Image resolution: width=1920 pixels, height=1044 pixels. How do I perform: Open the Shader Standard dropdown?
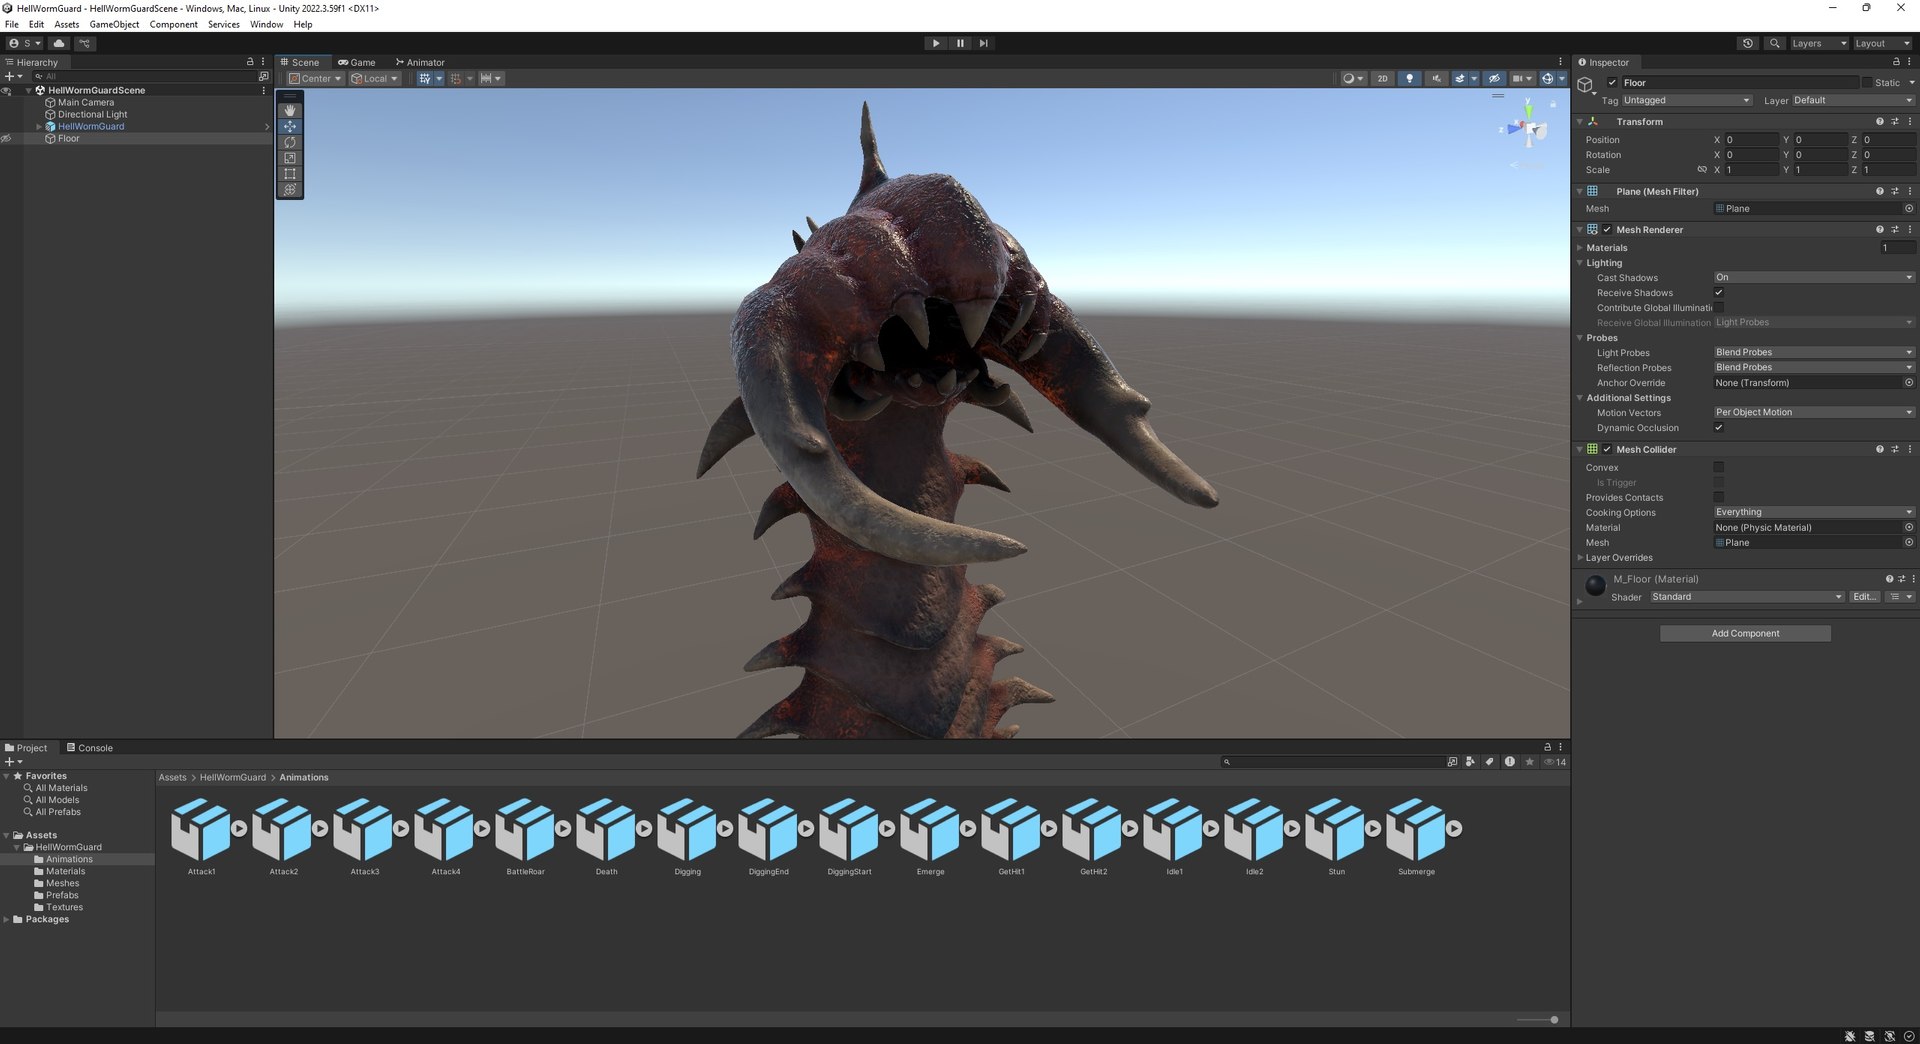tap(1746, 597)
